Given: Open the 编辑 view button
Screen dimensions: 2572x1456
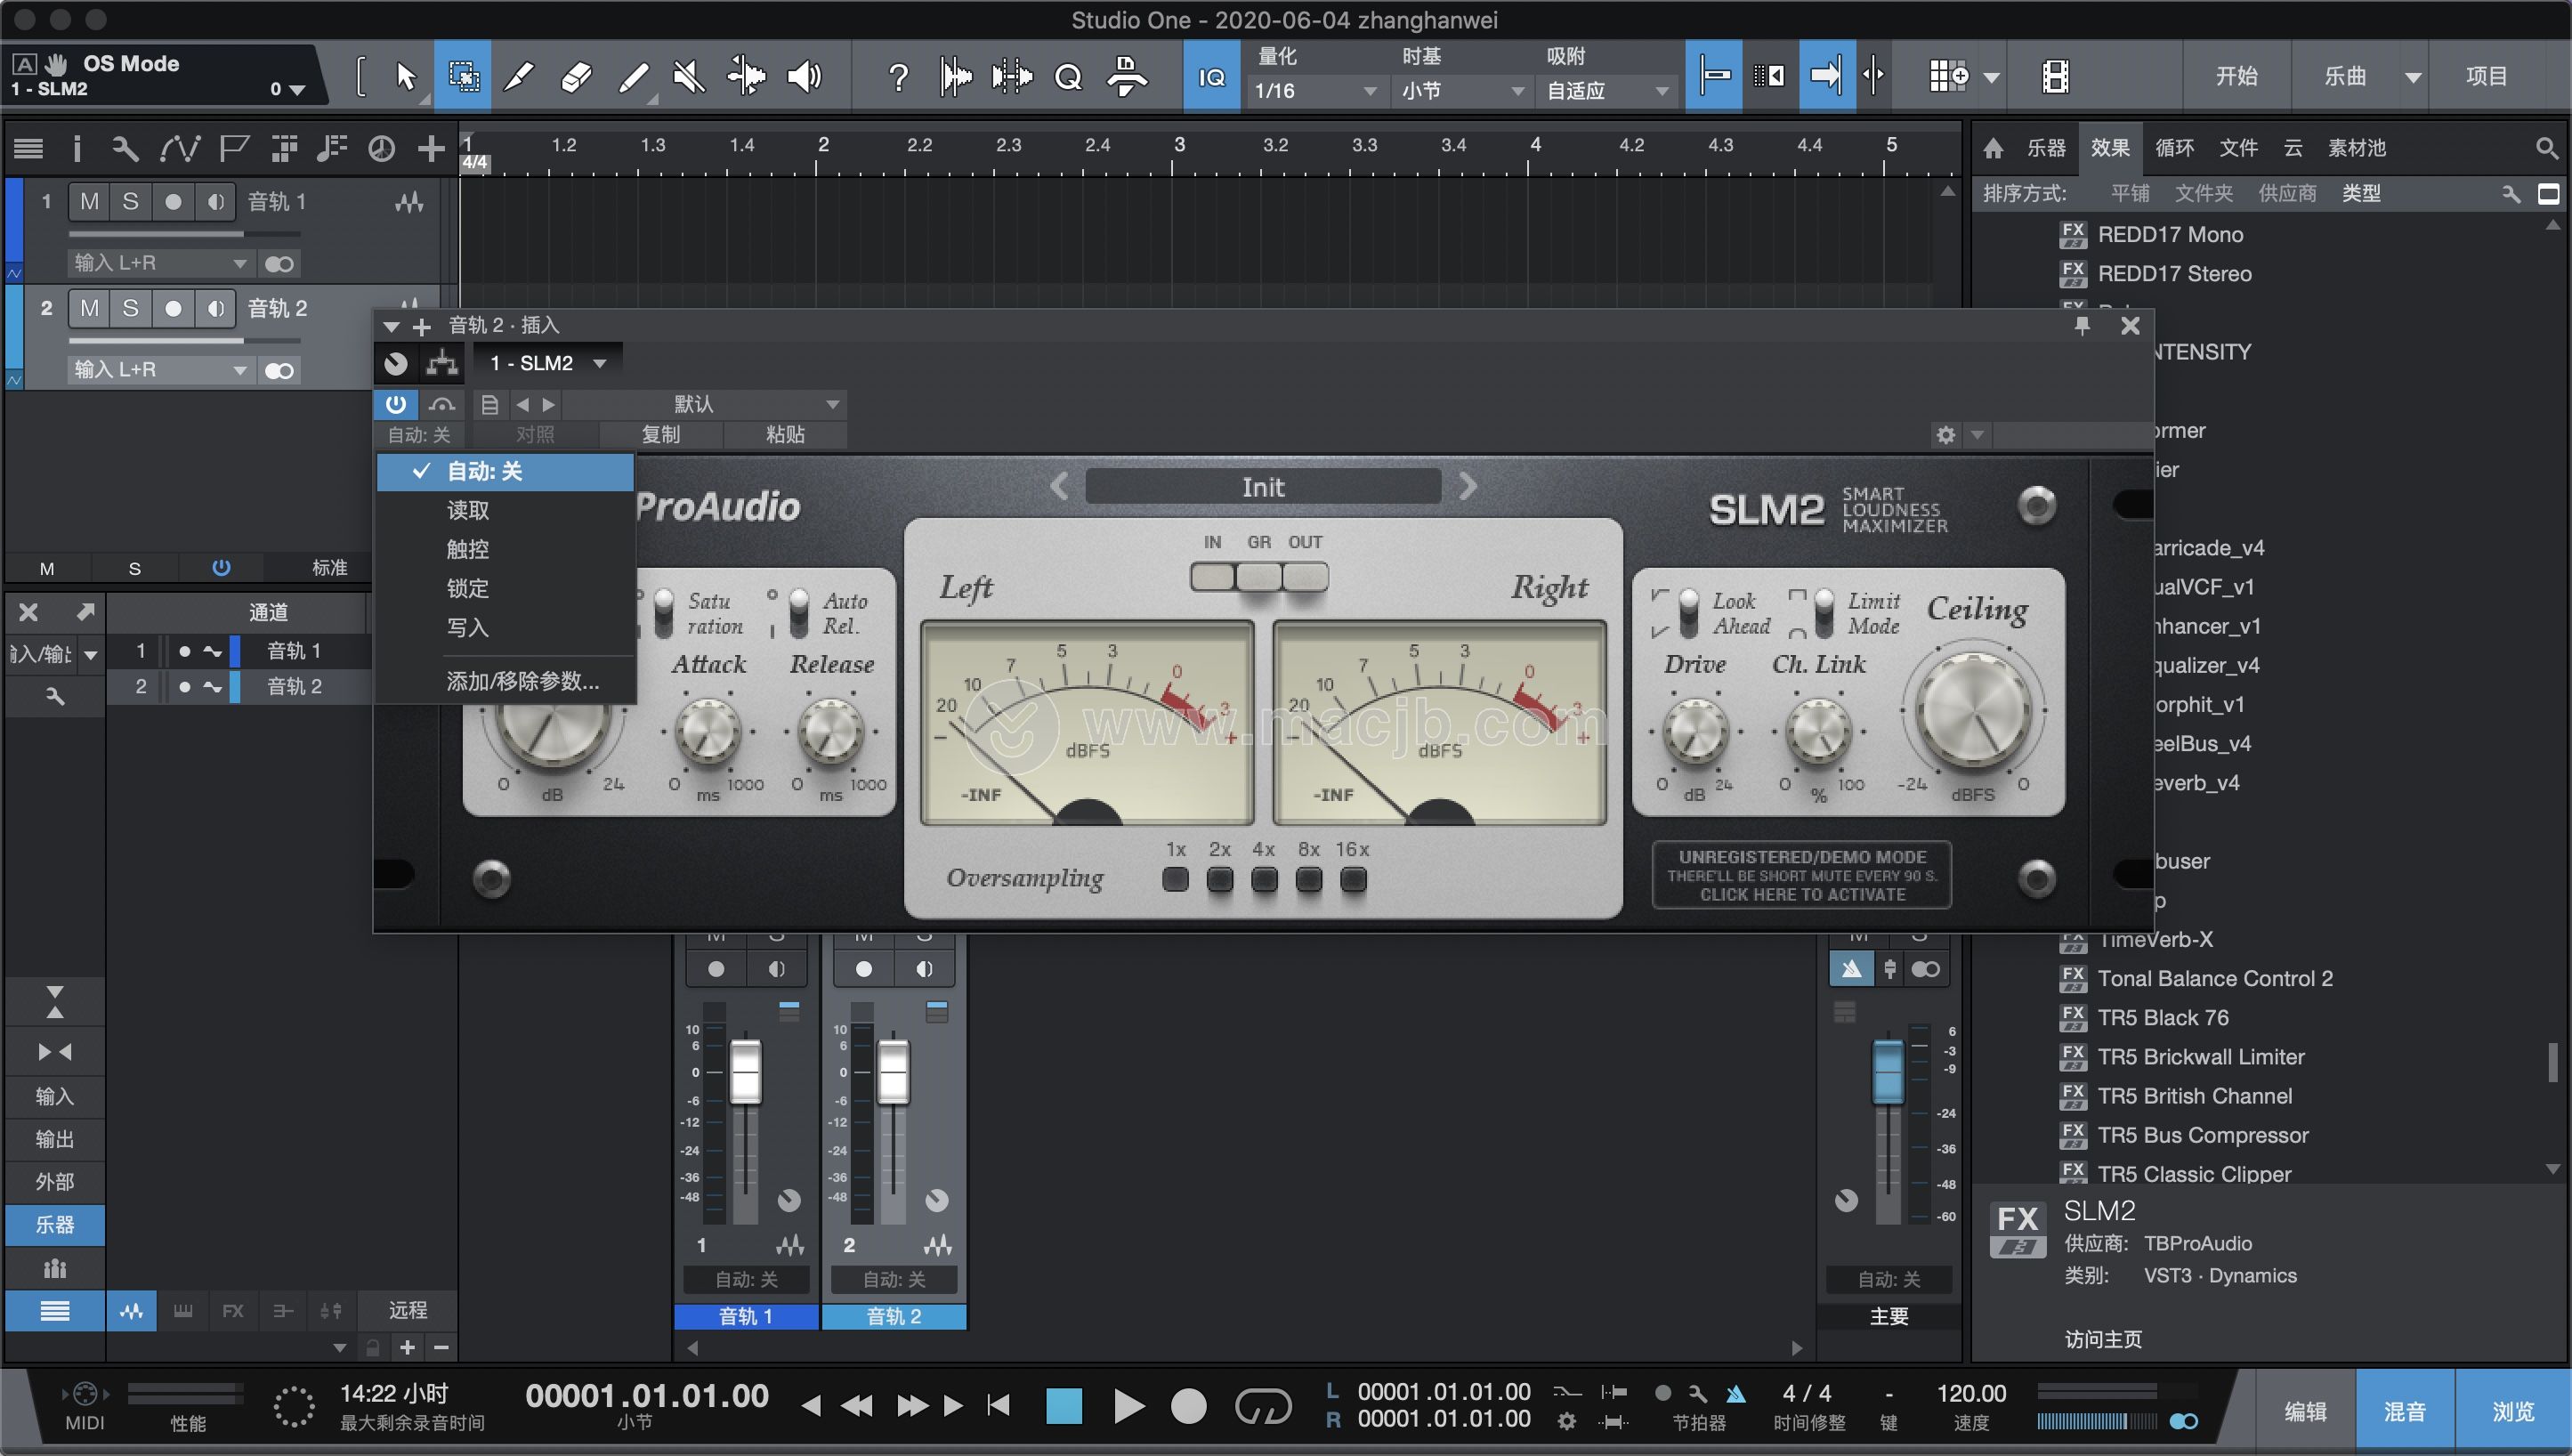Looking at the screenshot, I should 2304,1411.
